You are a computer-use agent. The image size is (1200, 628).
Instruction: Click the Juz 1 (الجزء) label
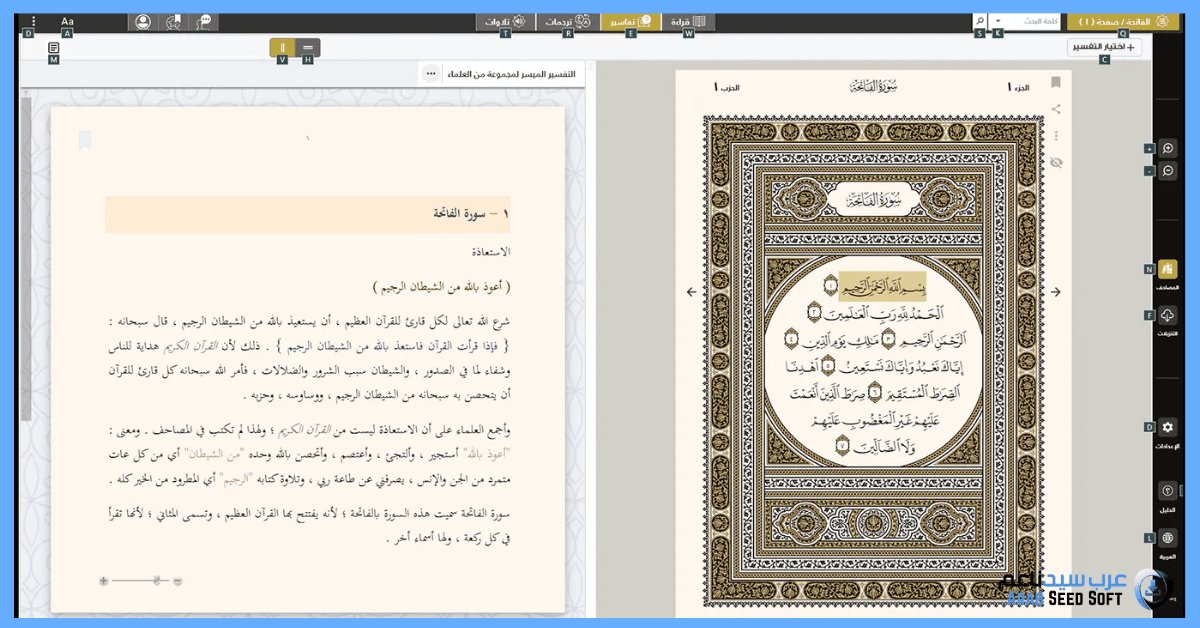pyautogui.click(x=1020, y=88)
